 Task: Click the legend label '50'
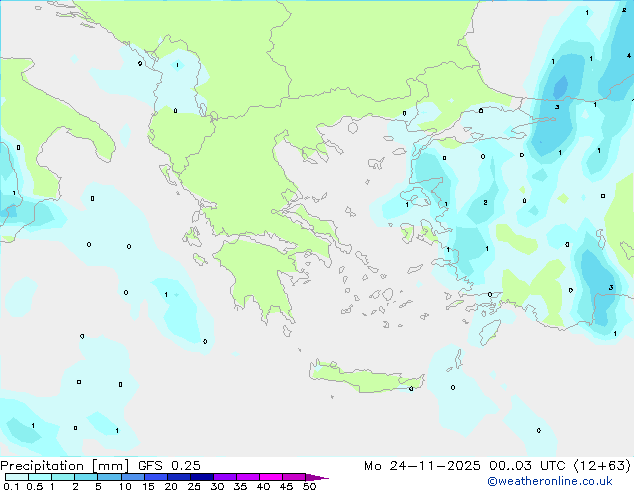click(309, 486)
